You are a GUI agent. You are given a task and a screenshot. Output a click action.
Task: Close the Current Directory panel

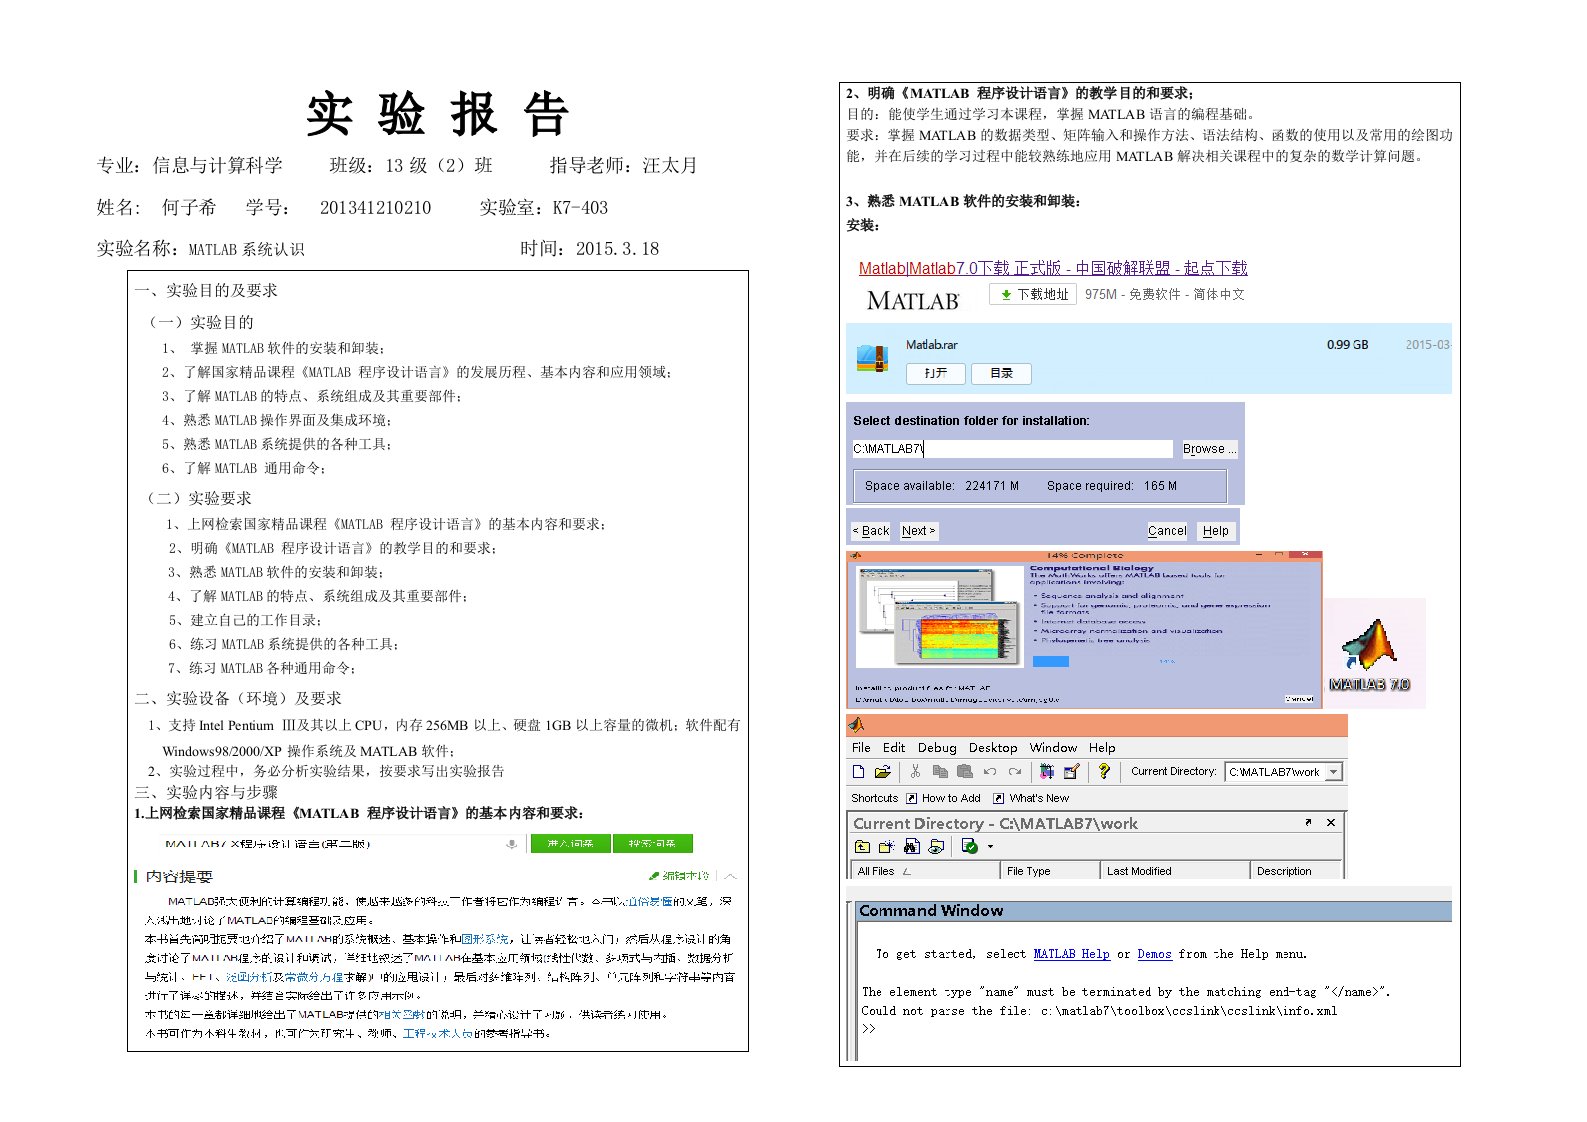(1331, 822)
